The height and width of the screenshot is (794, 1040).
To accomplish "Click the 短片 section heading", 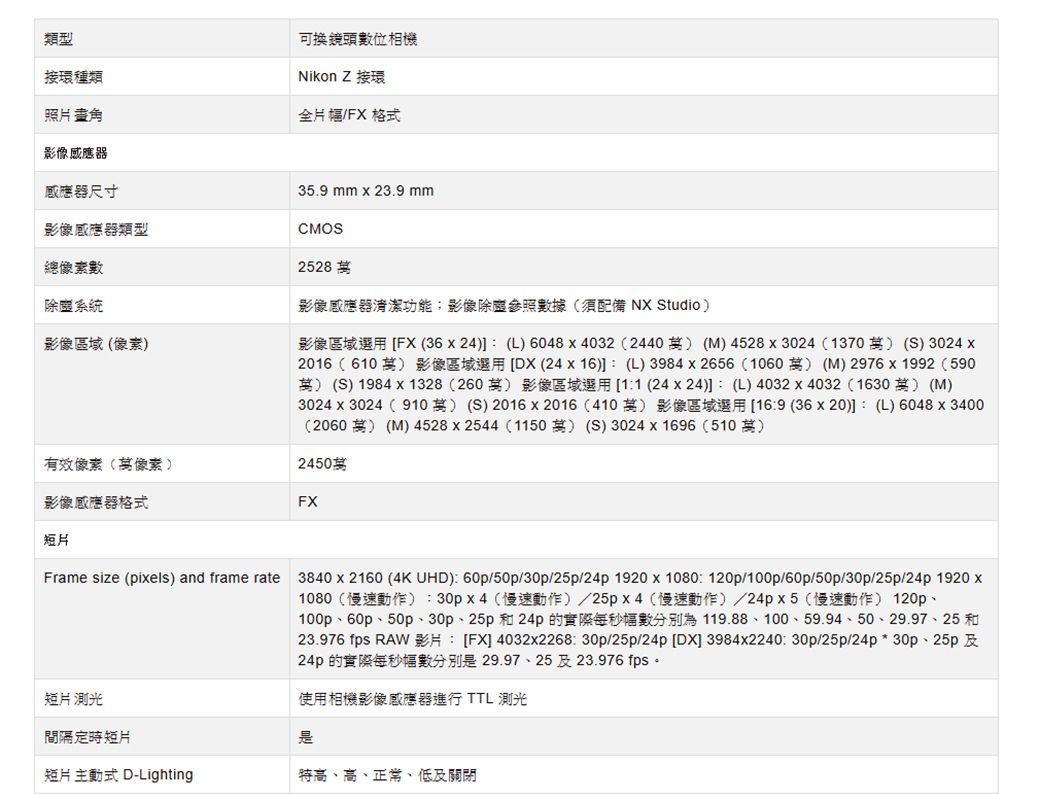I will click(56, 540).
